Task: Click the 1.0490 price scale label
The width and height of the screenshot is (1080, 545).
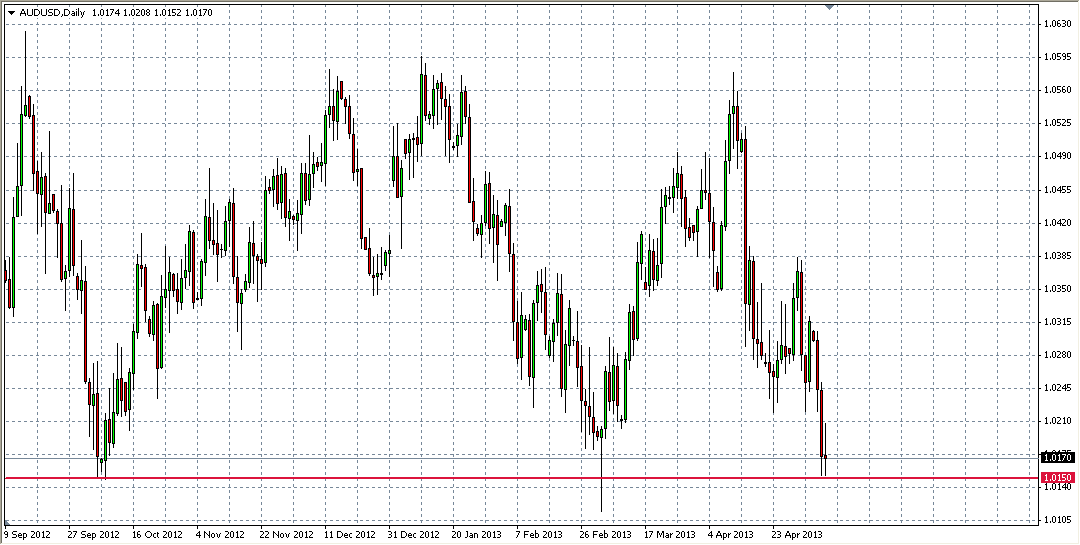Action: 1057,156
